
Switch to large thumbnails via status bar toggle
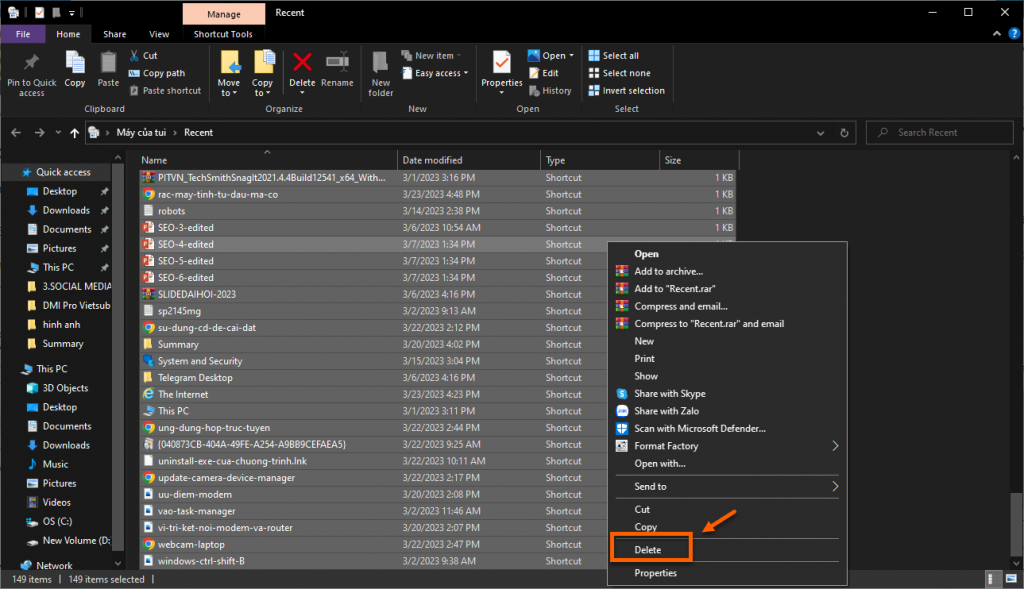(x=1010, y=578)
